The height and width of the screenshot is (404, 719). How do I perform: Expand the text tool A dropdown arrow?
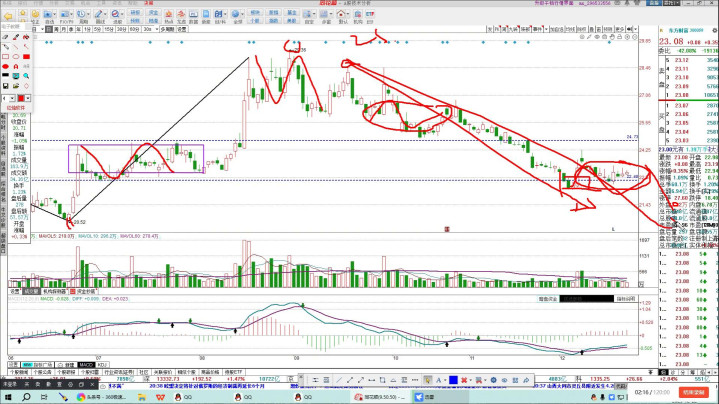click(445, 380)
